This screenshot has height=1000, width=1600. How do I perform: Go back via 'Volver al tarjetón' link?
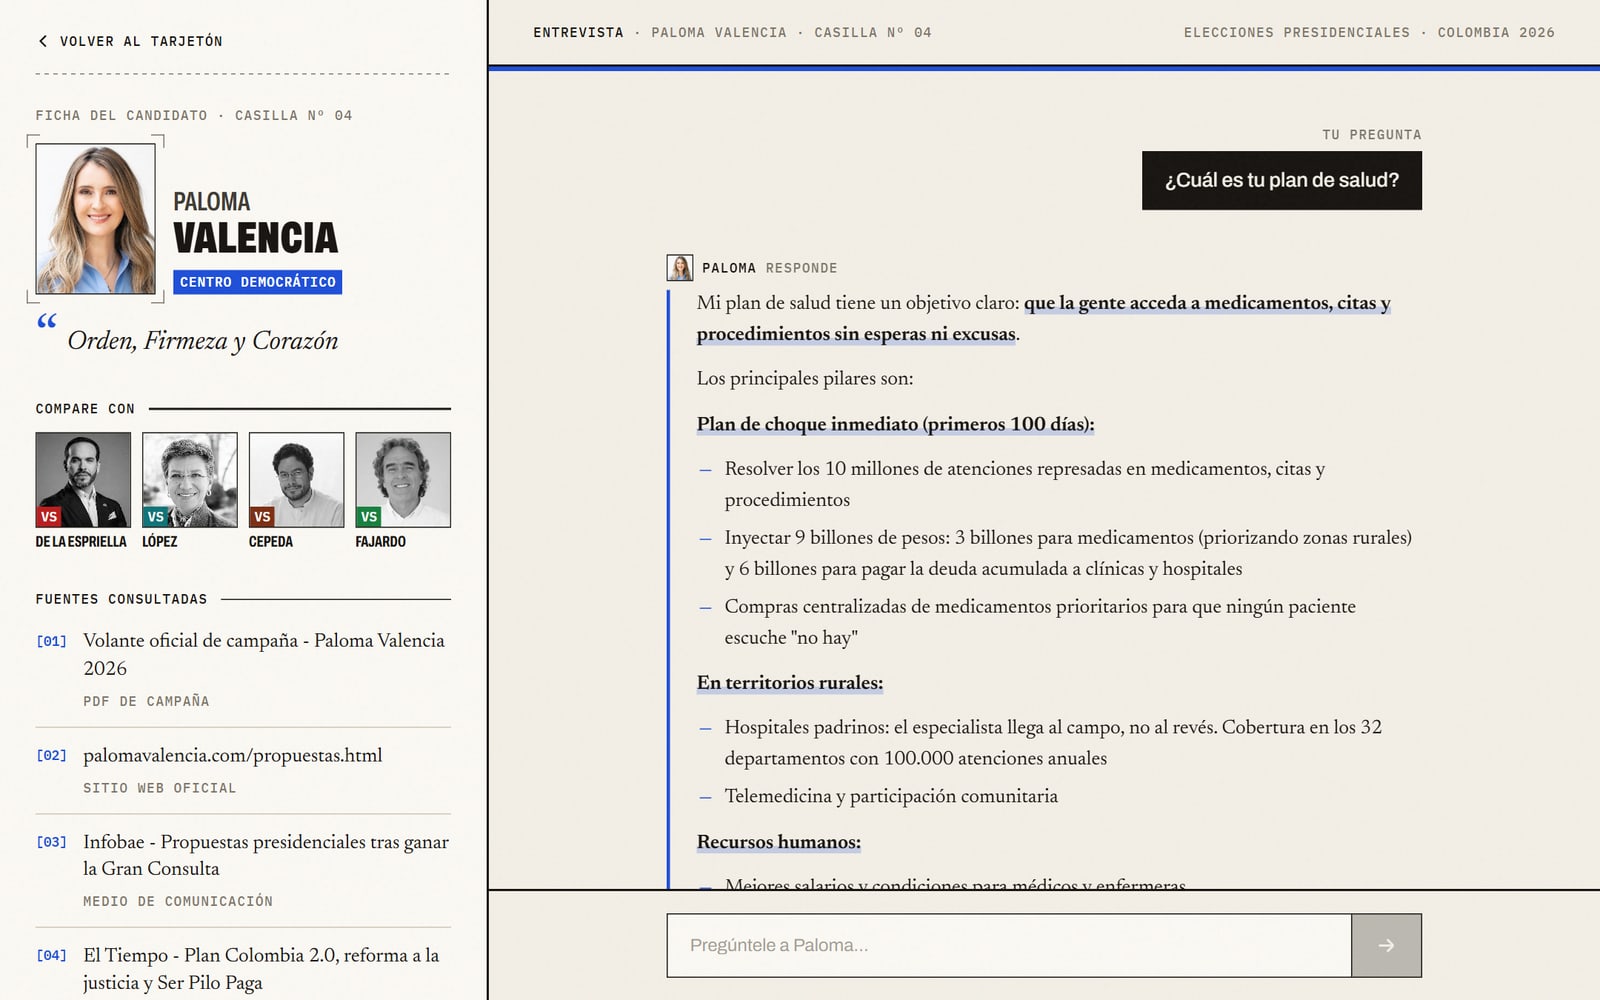click(x=130, y=41)
